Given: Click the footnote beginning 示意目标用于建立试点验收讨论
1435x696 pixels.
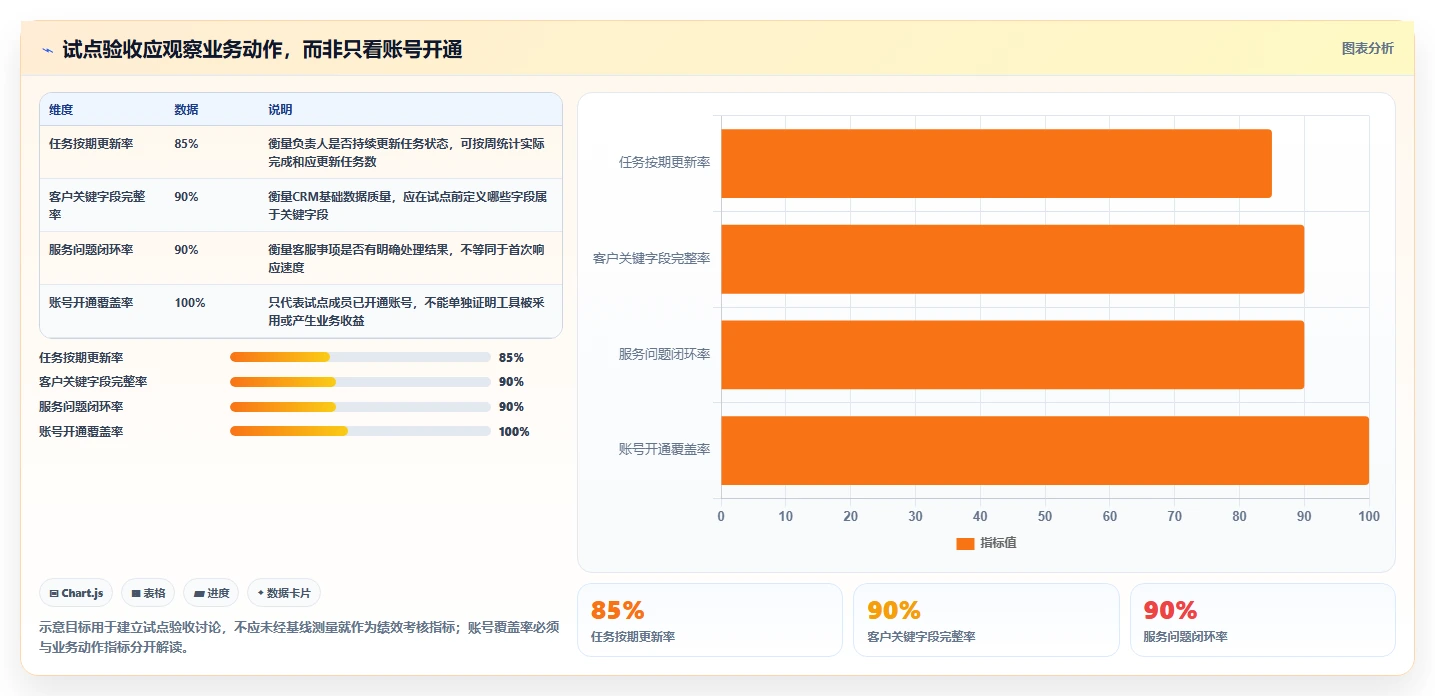Looking at the screenshot, I should pyautogui.click(x=299, y=637).
